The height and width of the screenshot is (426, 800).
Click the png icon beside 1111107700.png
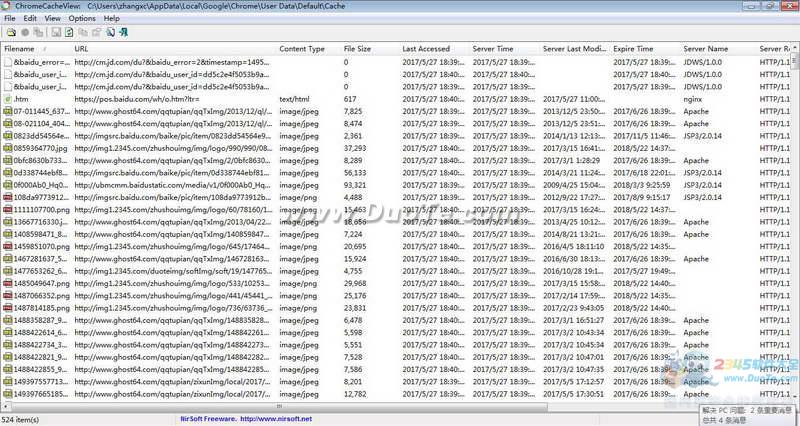tap(8, 209)
